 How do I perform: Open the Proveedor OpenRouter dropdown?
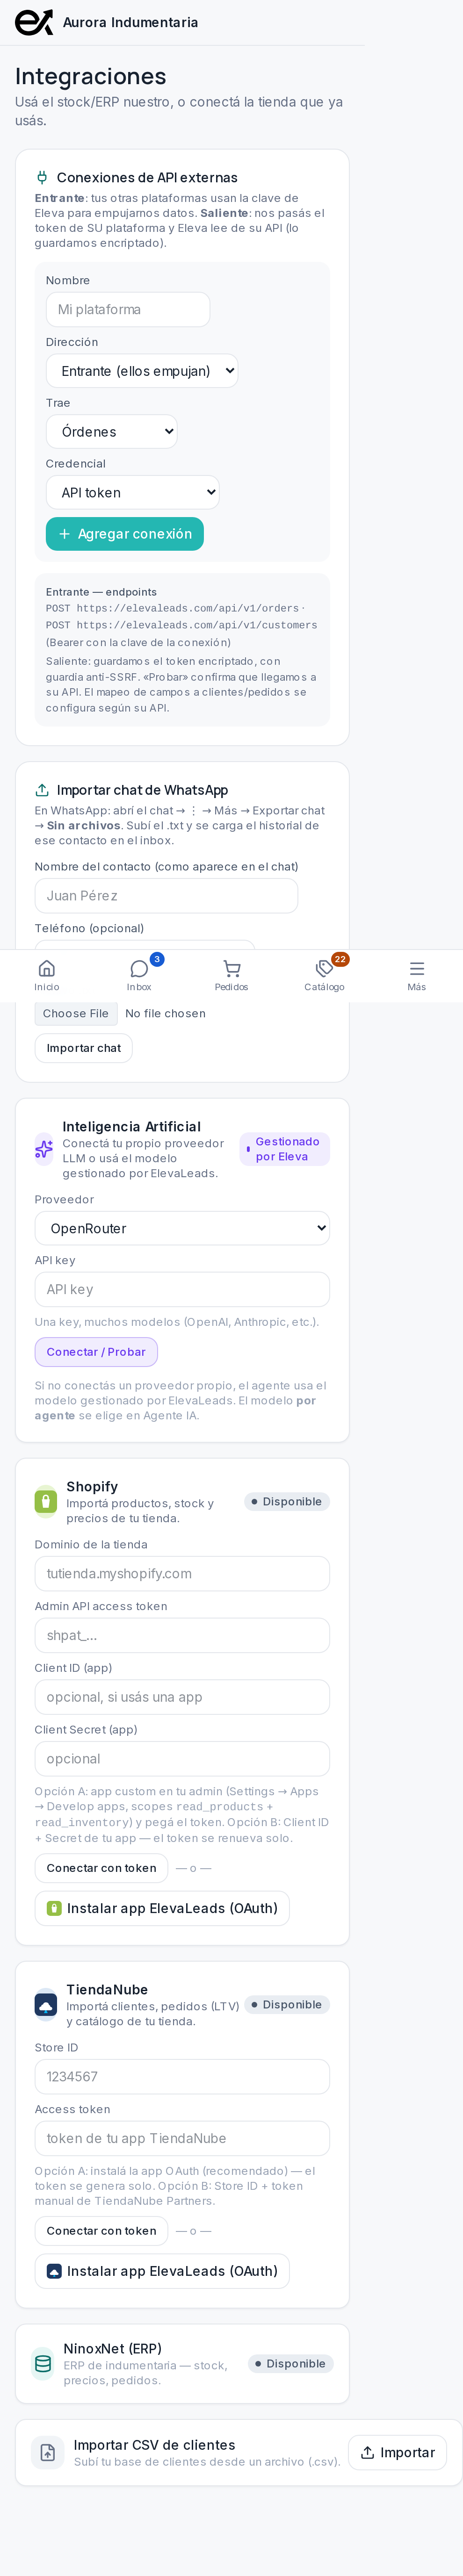[182, 1228]
